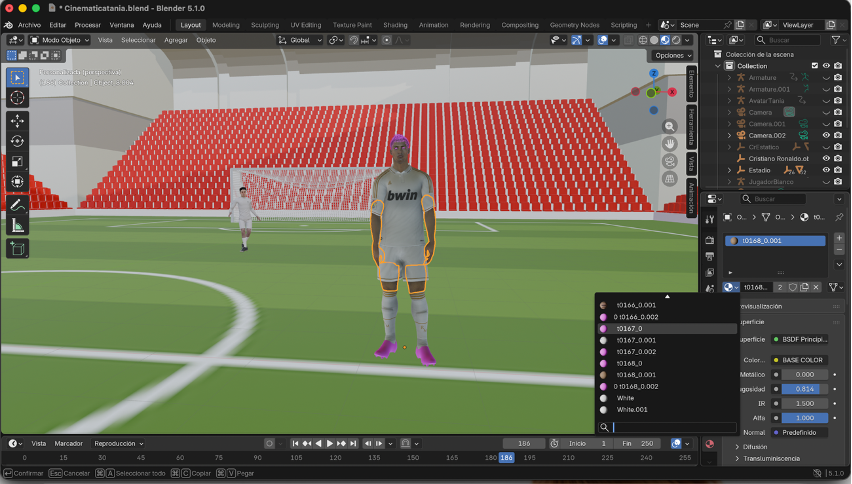The image size is (852, 484).
Task: Toggle visibility eye for Camera.002
Action: click(826, 135)
